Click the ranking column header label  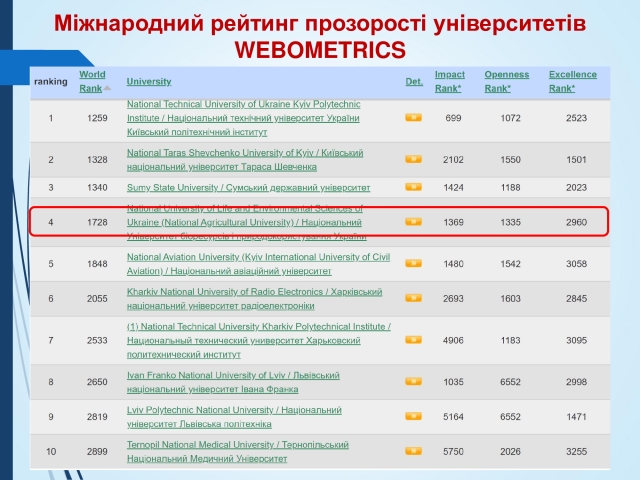point(51,82)
